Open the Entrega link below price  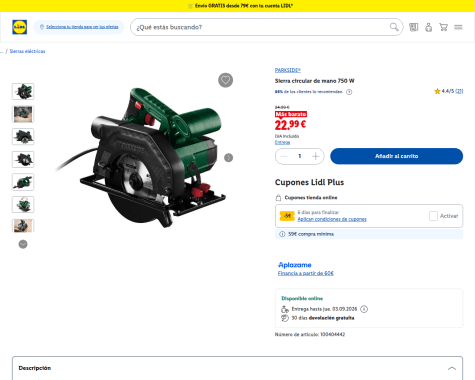coord(282,142)
